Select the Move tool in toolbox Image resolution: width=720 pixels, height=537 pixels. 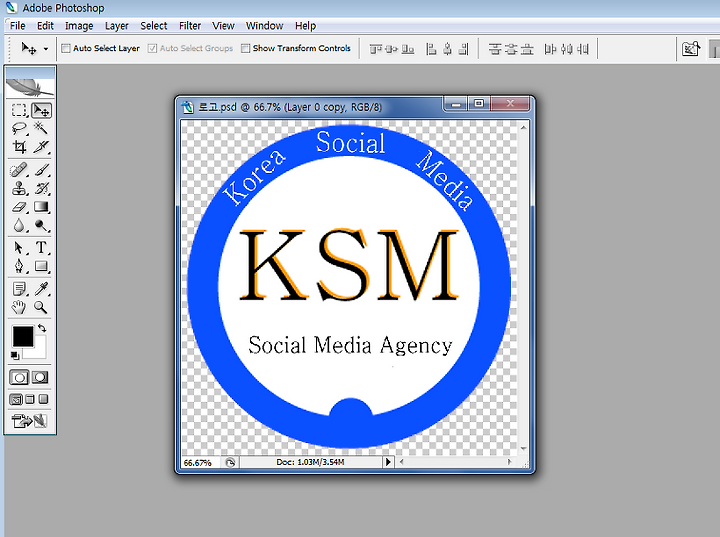(x=41, y=110)
